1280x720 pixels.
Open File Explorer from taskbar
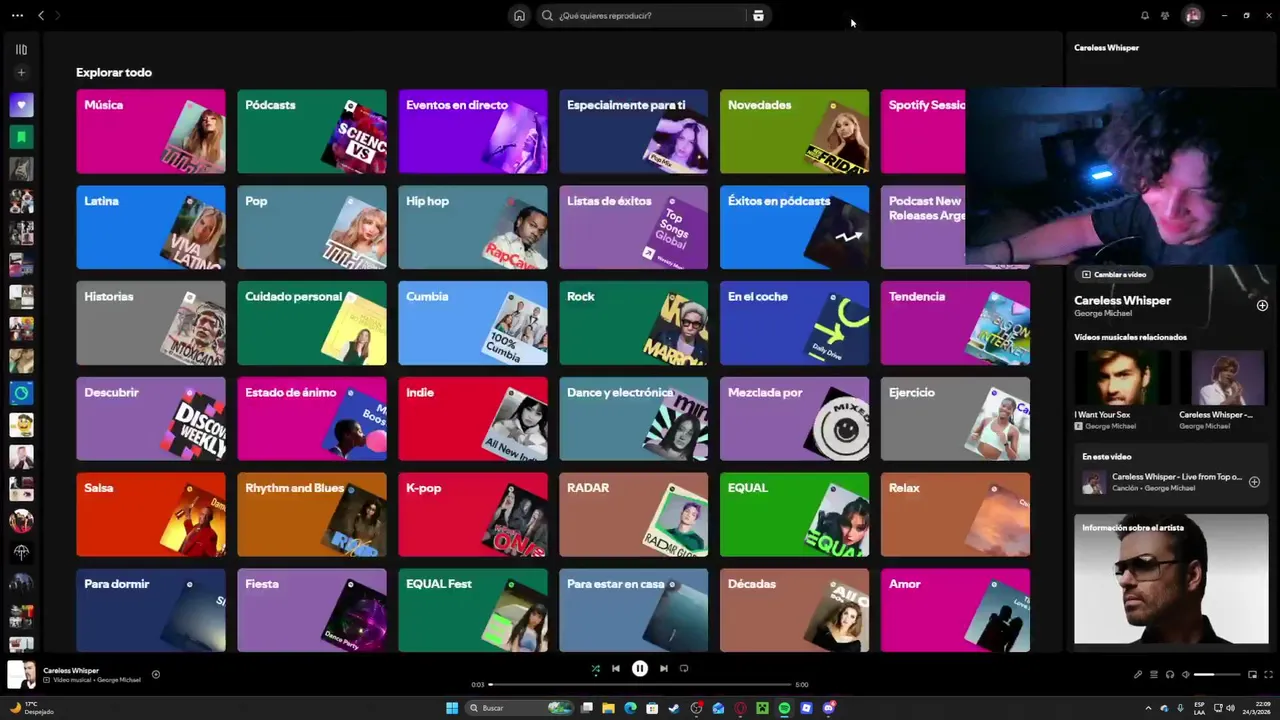[x=608, y=708]
